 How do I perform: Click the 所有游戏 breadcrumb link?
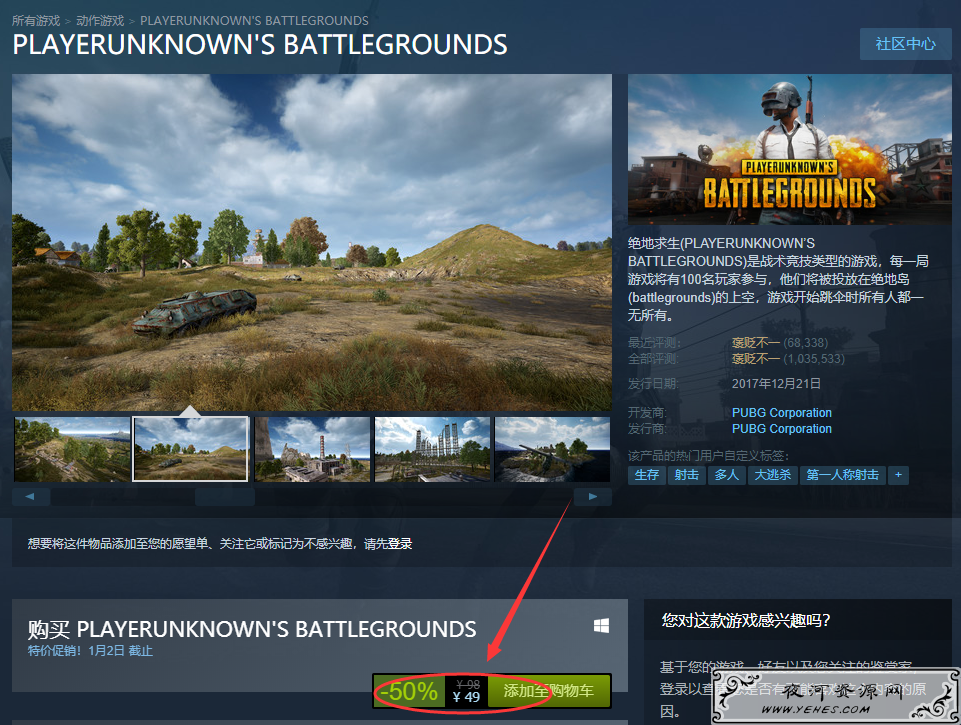coord(36,21)
